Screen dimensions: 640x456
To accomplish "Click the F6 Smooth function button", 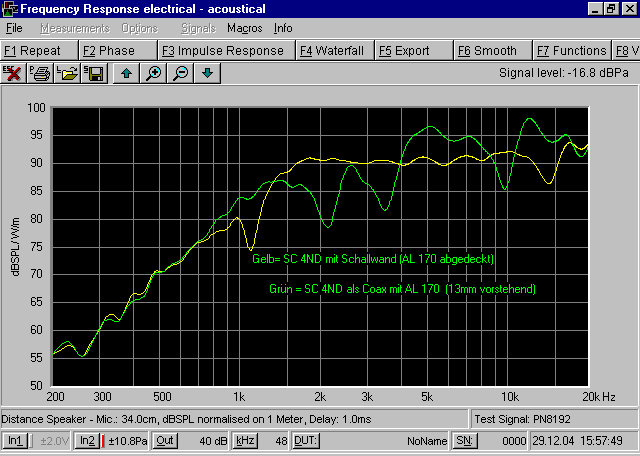I will click(487, 50).
